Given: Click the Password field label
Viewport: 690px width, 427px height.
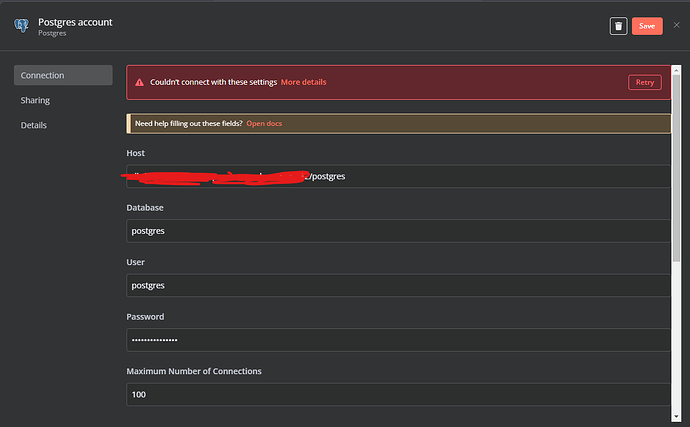Looking at the screenshot, I should (x=145, y=317).
